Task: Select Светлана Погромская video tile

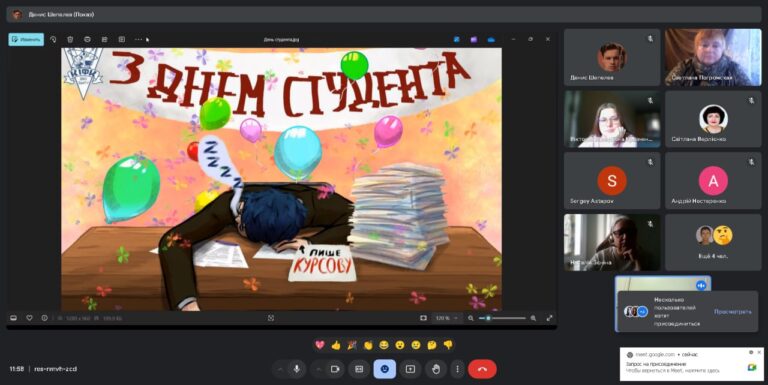Action: (713, 57)
